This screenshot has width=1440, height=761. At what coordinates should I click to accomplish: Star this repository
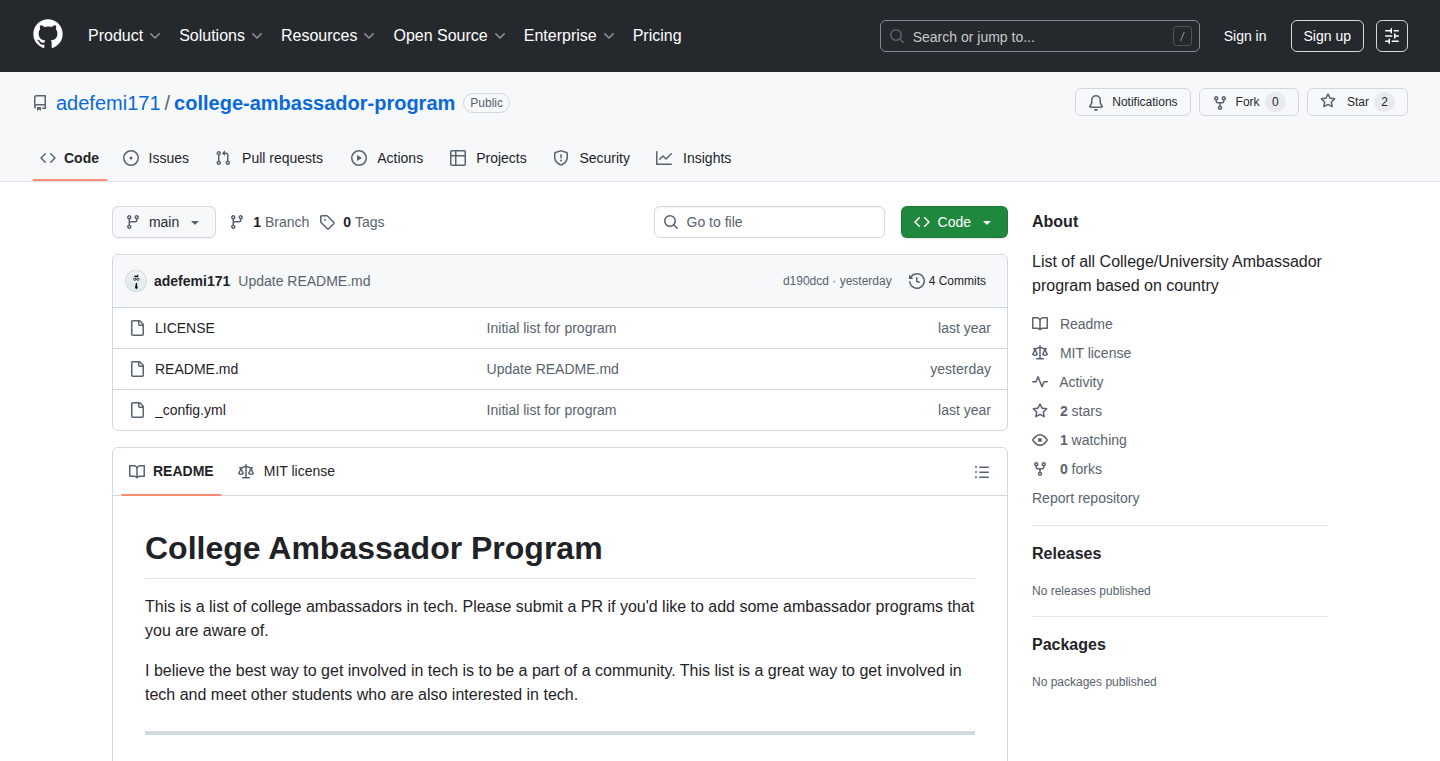click(x=1357, y=102)
